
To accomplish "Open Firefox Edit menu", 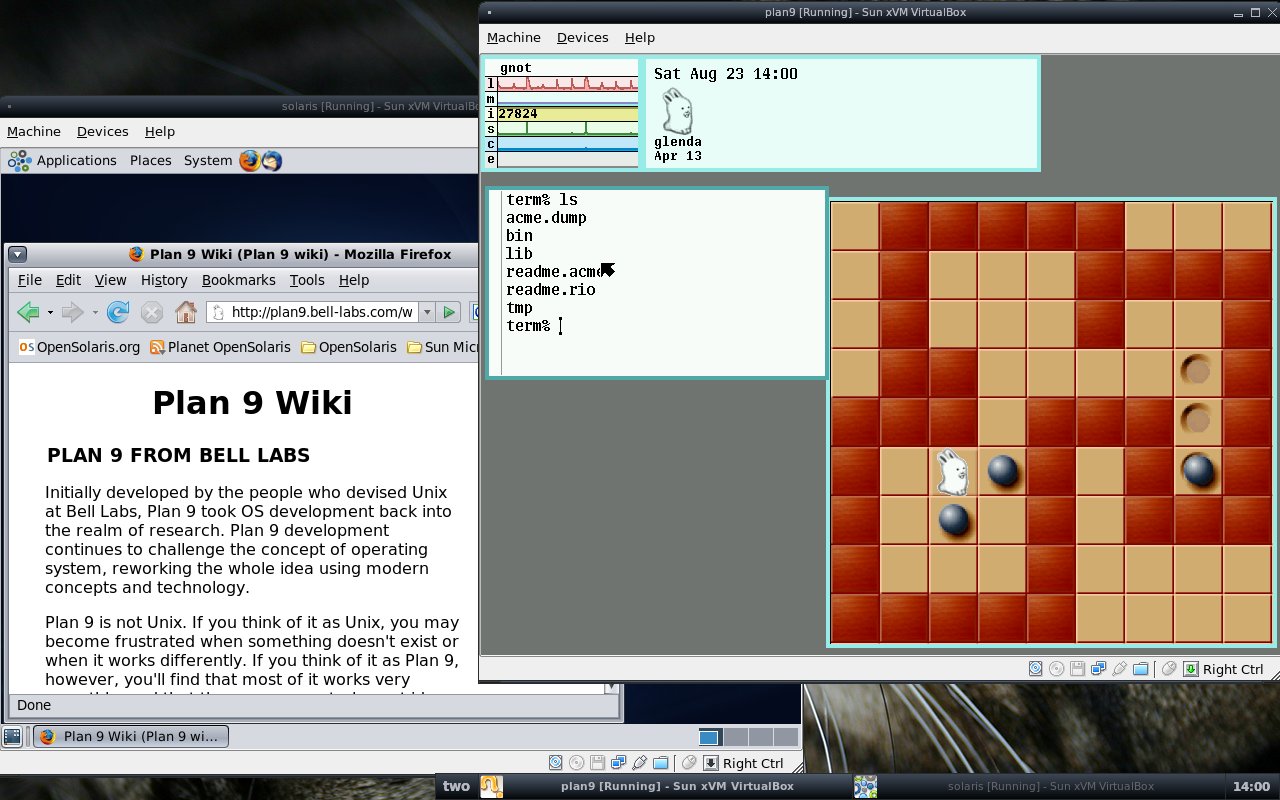I will pos(68,280).
